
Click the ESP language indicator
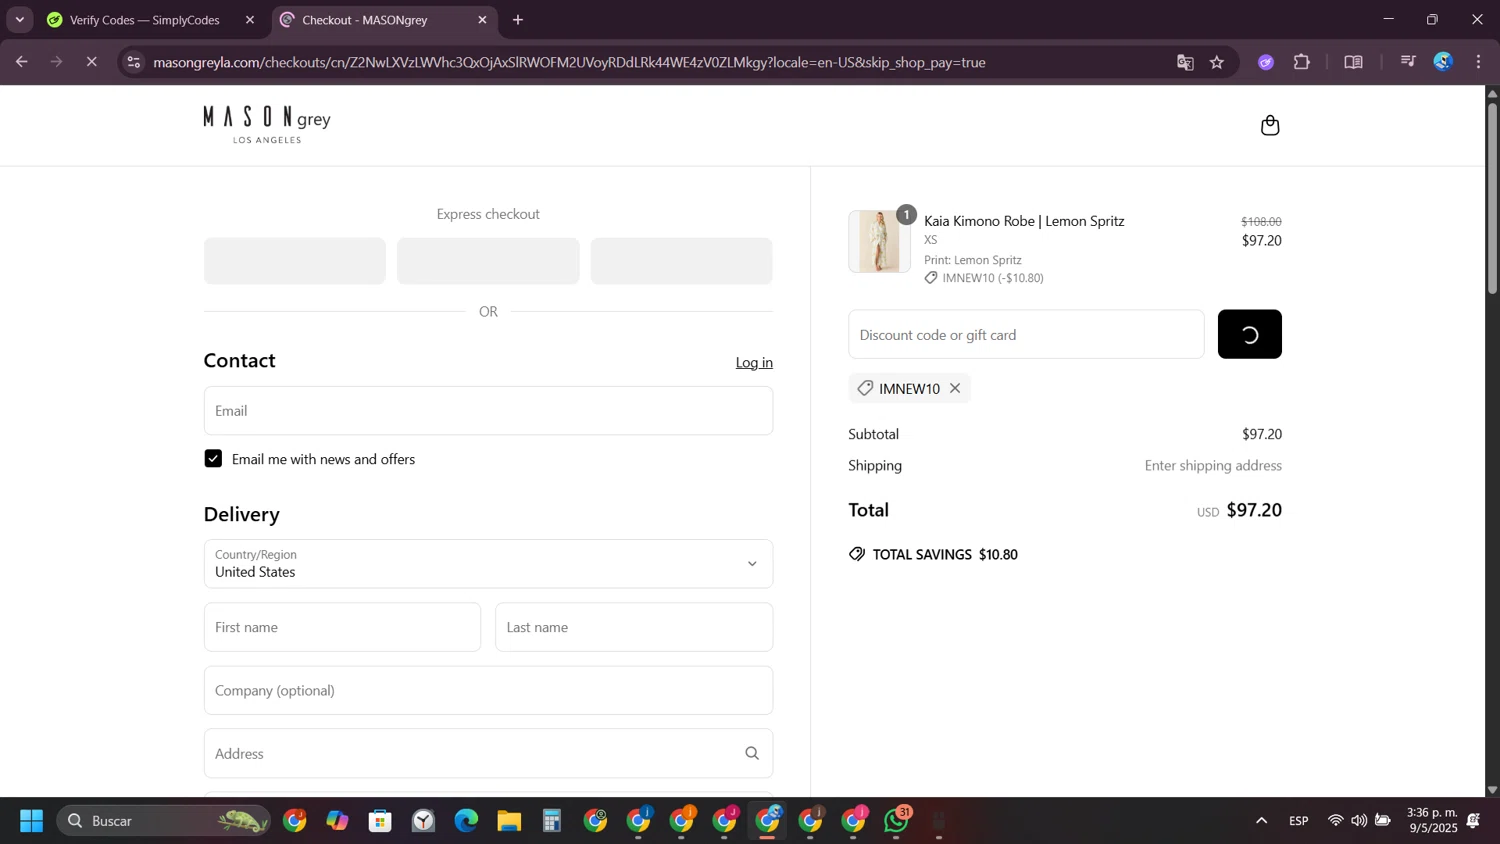(1299, 821)
